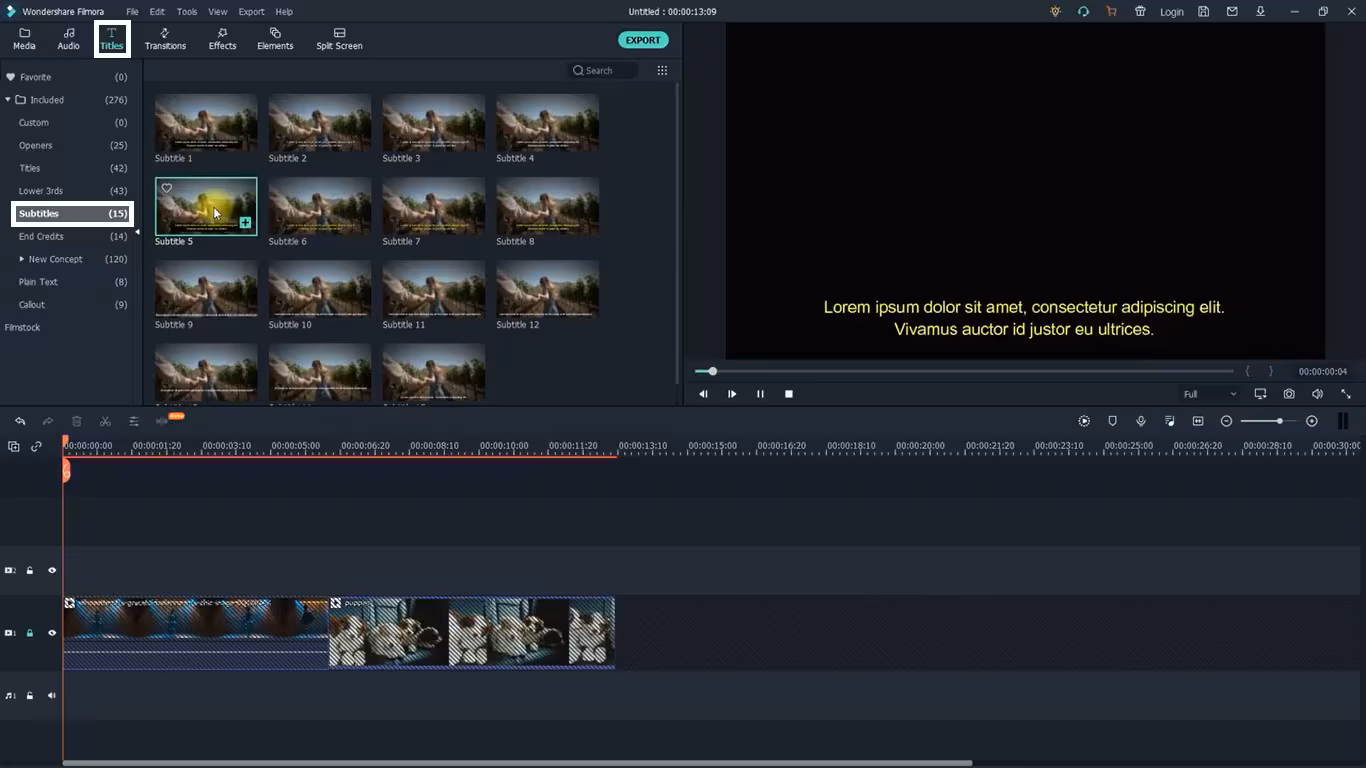
Task: Switch to the Effects tab
Action: point(222,39)
